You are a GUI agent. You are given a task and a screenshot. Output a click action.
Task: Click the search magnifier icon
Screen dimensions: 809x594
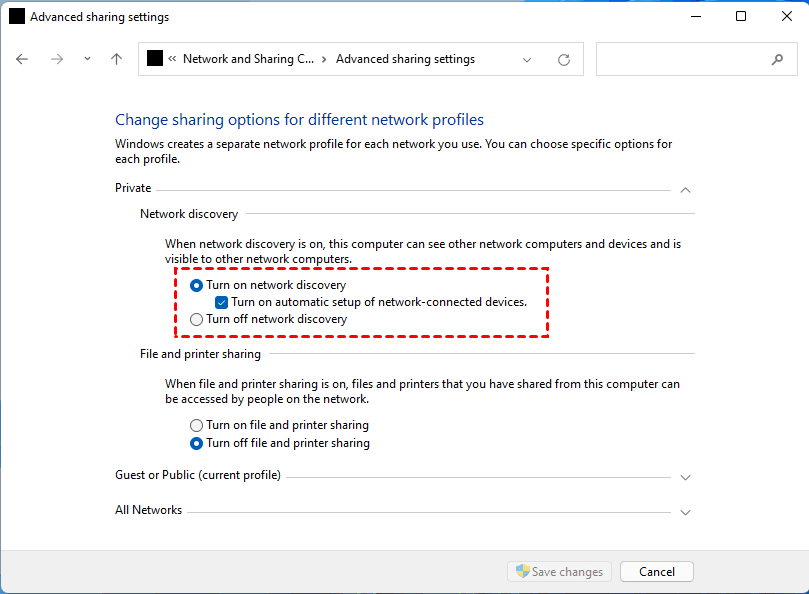point(777,60)
